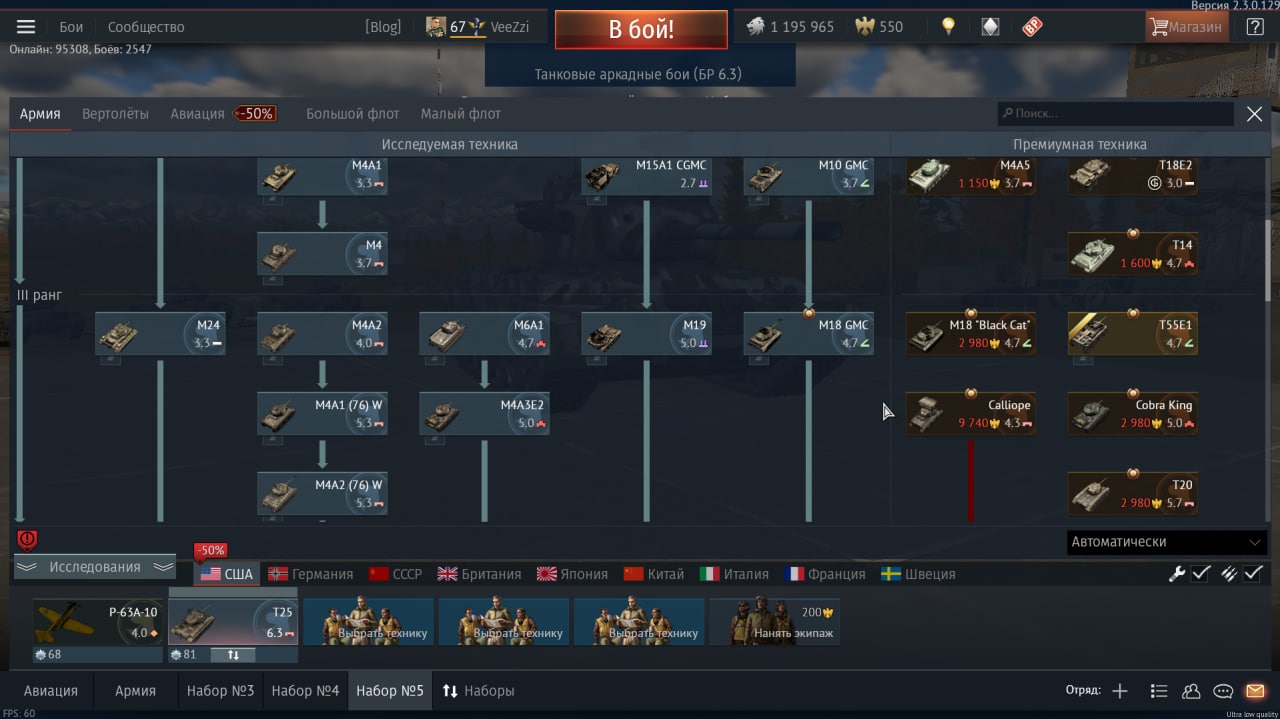Open the Наборы presets list

(479, 691)
